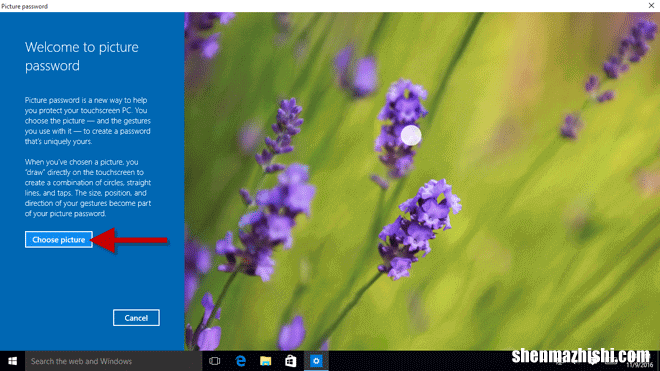Screen dimensions: 660x371
Task: Open File Explorer from the taskbar
Action: click(266, 361)
